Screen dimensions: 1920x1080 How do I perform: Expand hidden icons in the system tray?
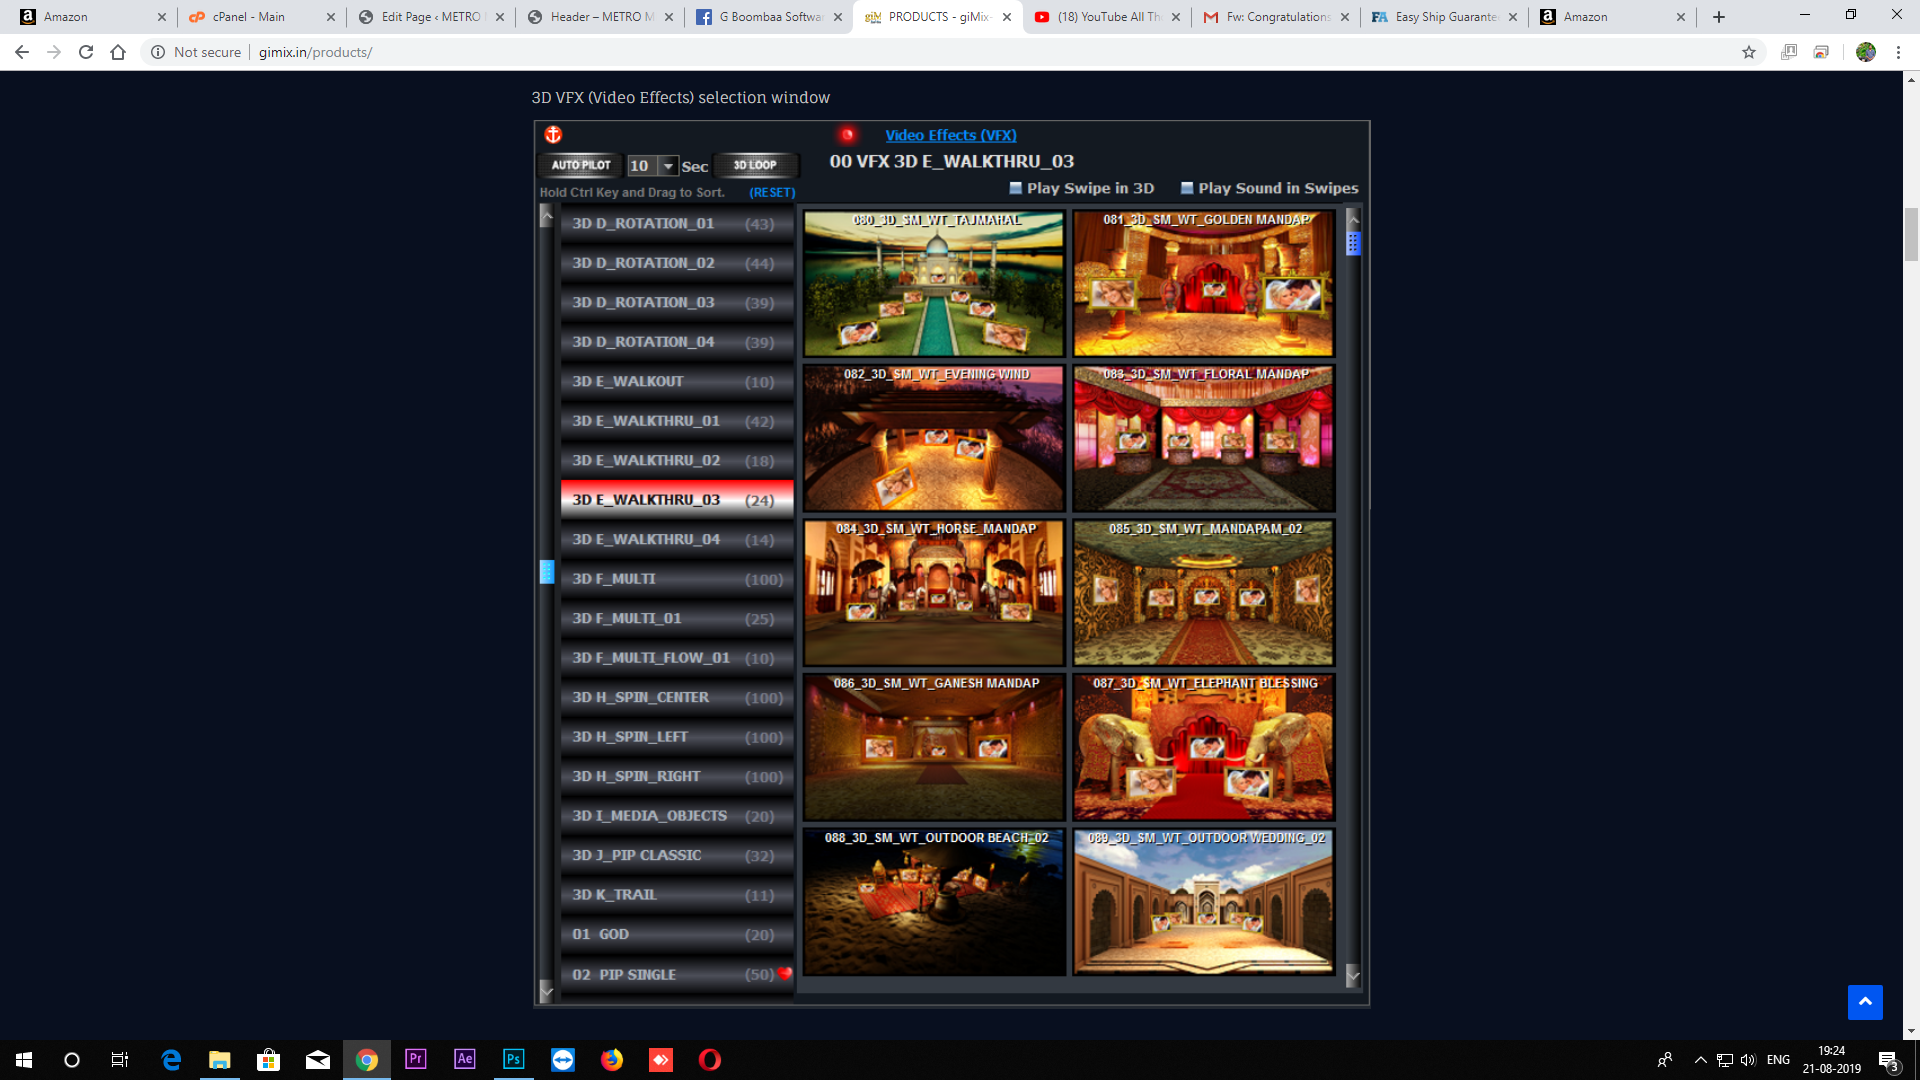(1700, 1059)
